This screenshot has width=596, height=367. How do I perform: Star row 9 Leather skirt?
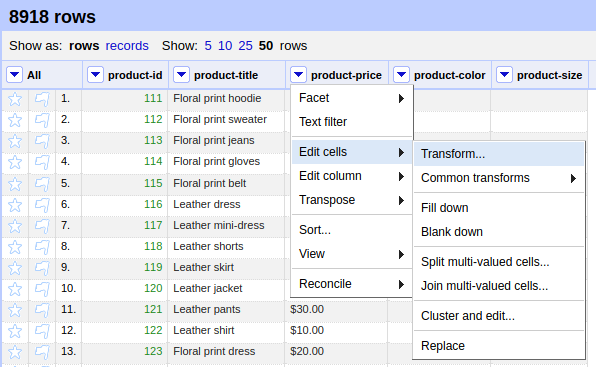(15, 268)
